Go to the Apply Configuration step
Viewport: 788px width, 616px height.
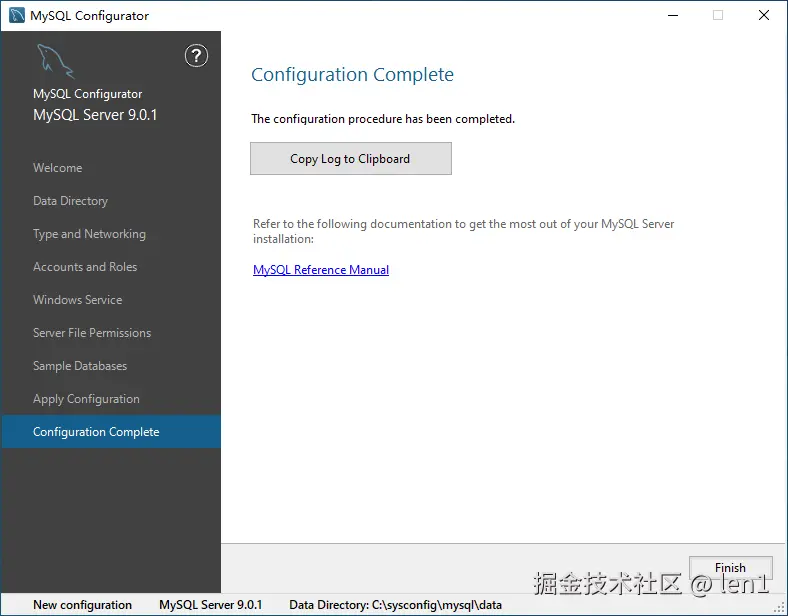[x=86, y=399]
